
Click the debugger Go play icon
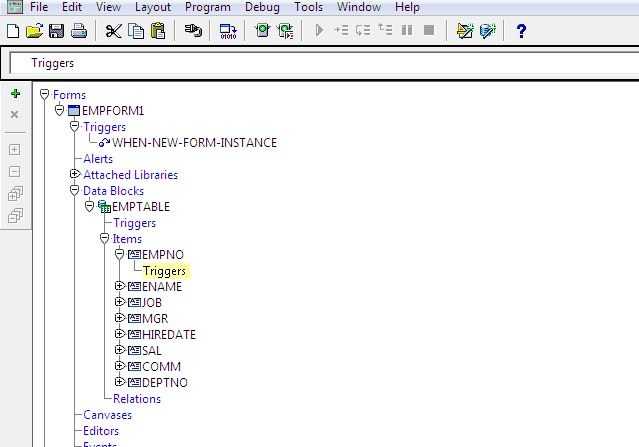[x=320, y=30]
